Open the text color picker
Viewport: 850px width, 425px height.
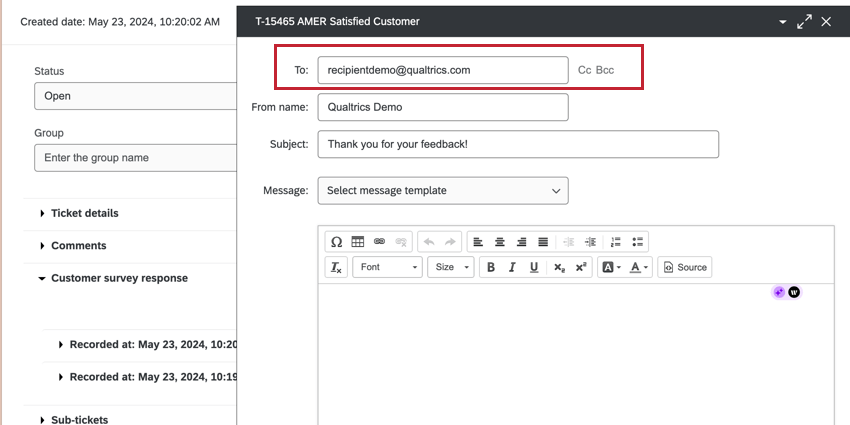(x=639, y=267)
